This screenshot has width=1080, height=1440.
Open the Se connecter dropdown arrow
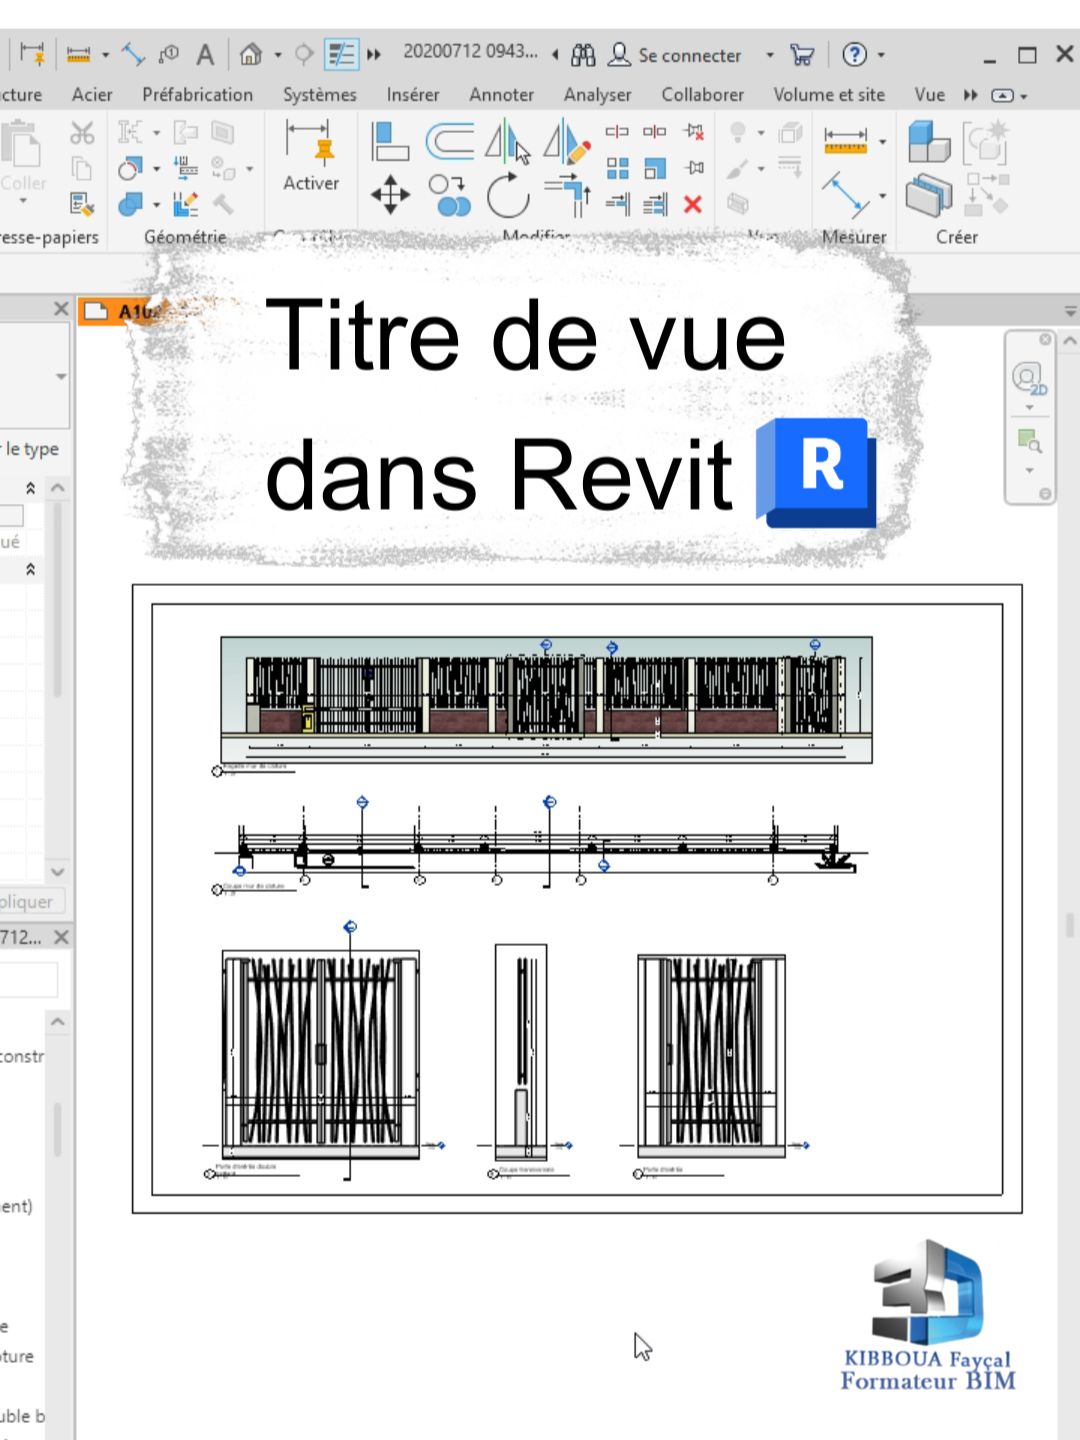click(770, 55)
